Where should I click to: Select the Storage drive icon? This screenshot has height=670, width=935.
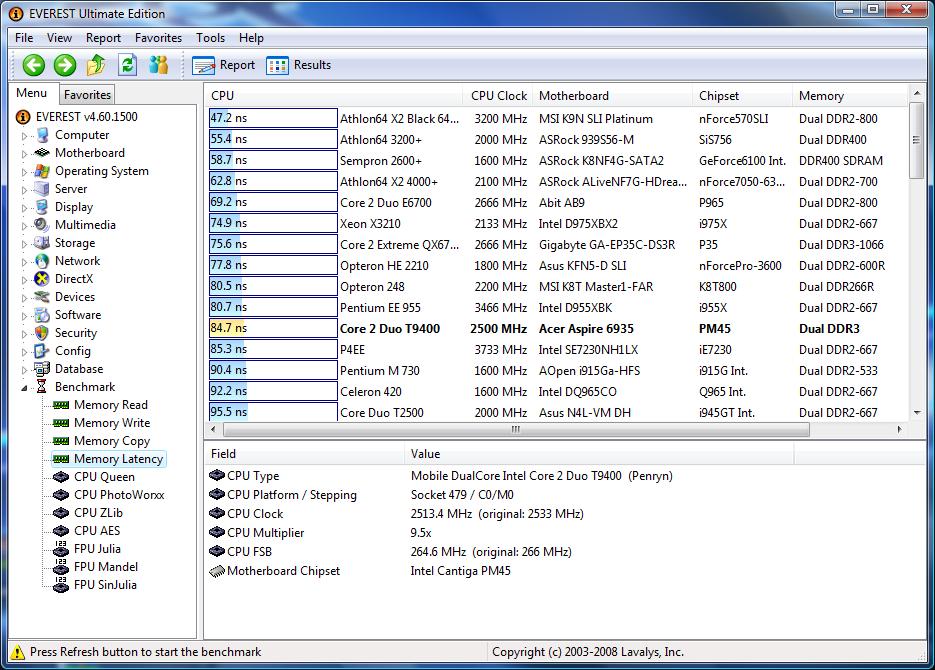[42, 243]
